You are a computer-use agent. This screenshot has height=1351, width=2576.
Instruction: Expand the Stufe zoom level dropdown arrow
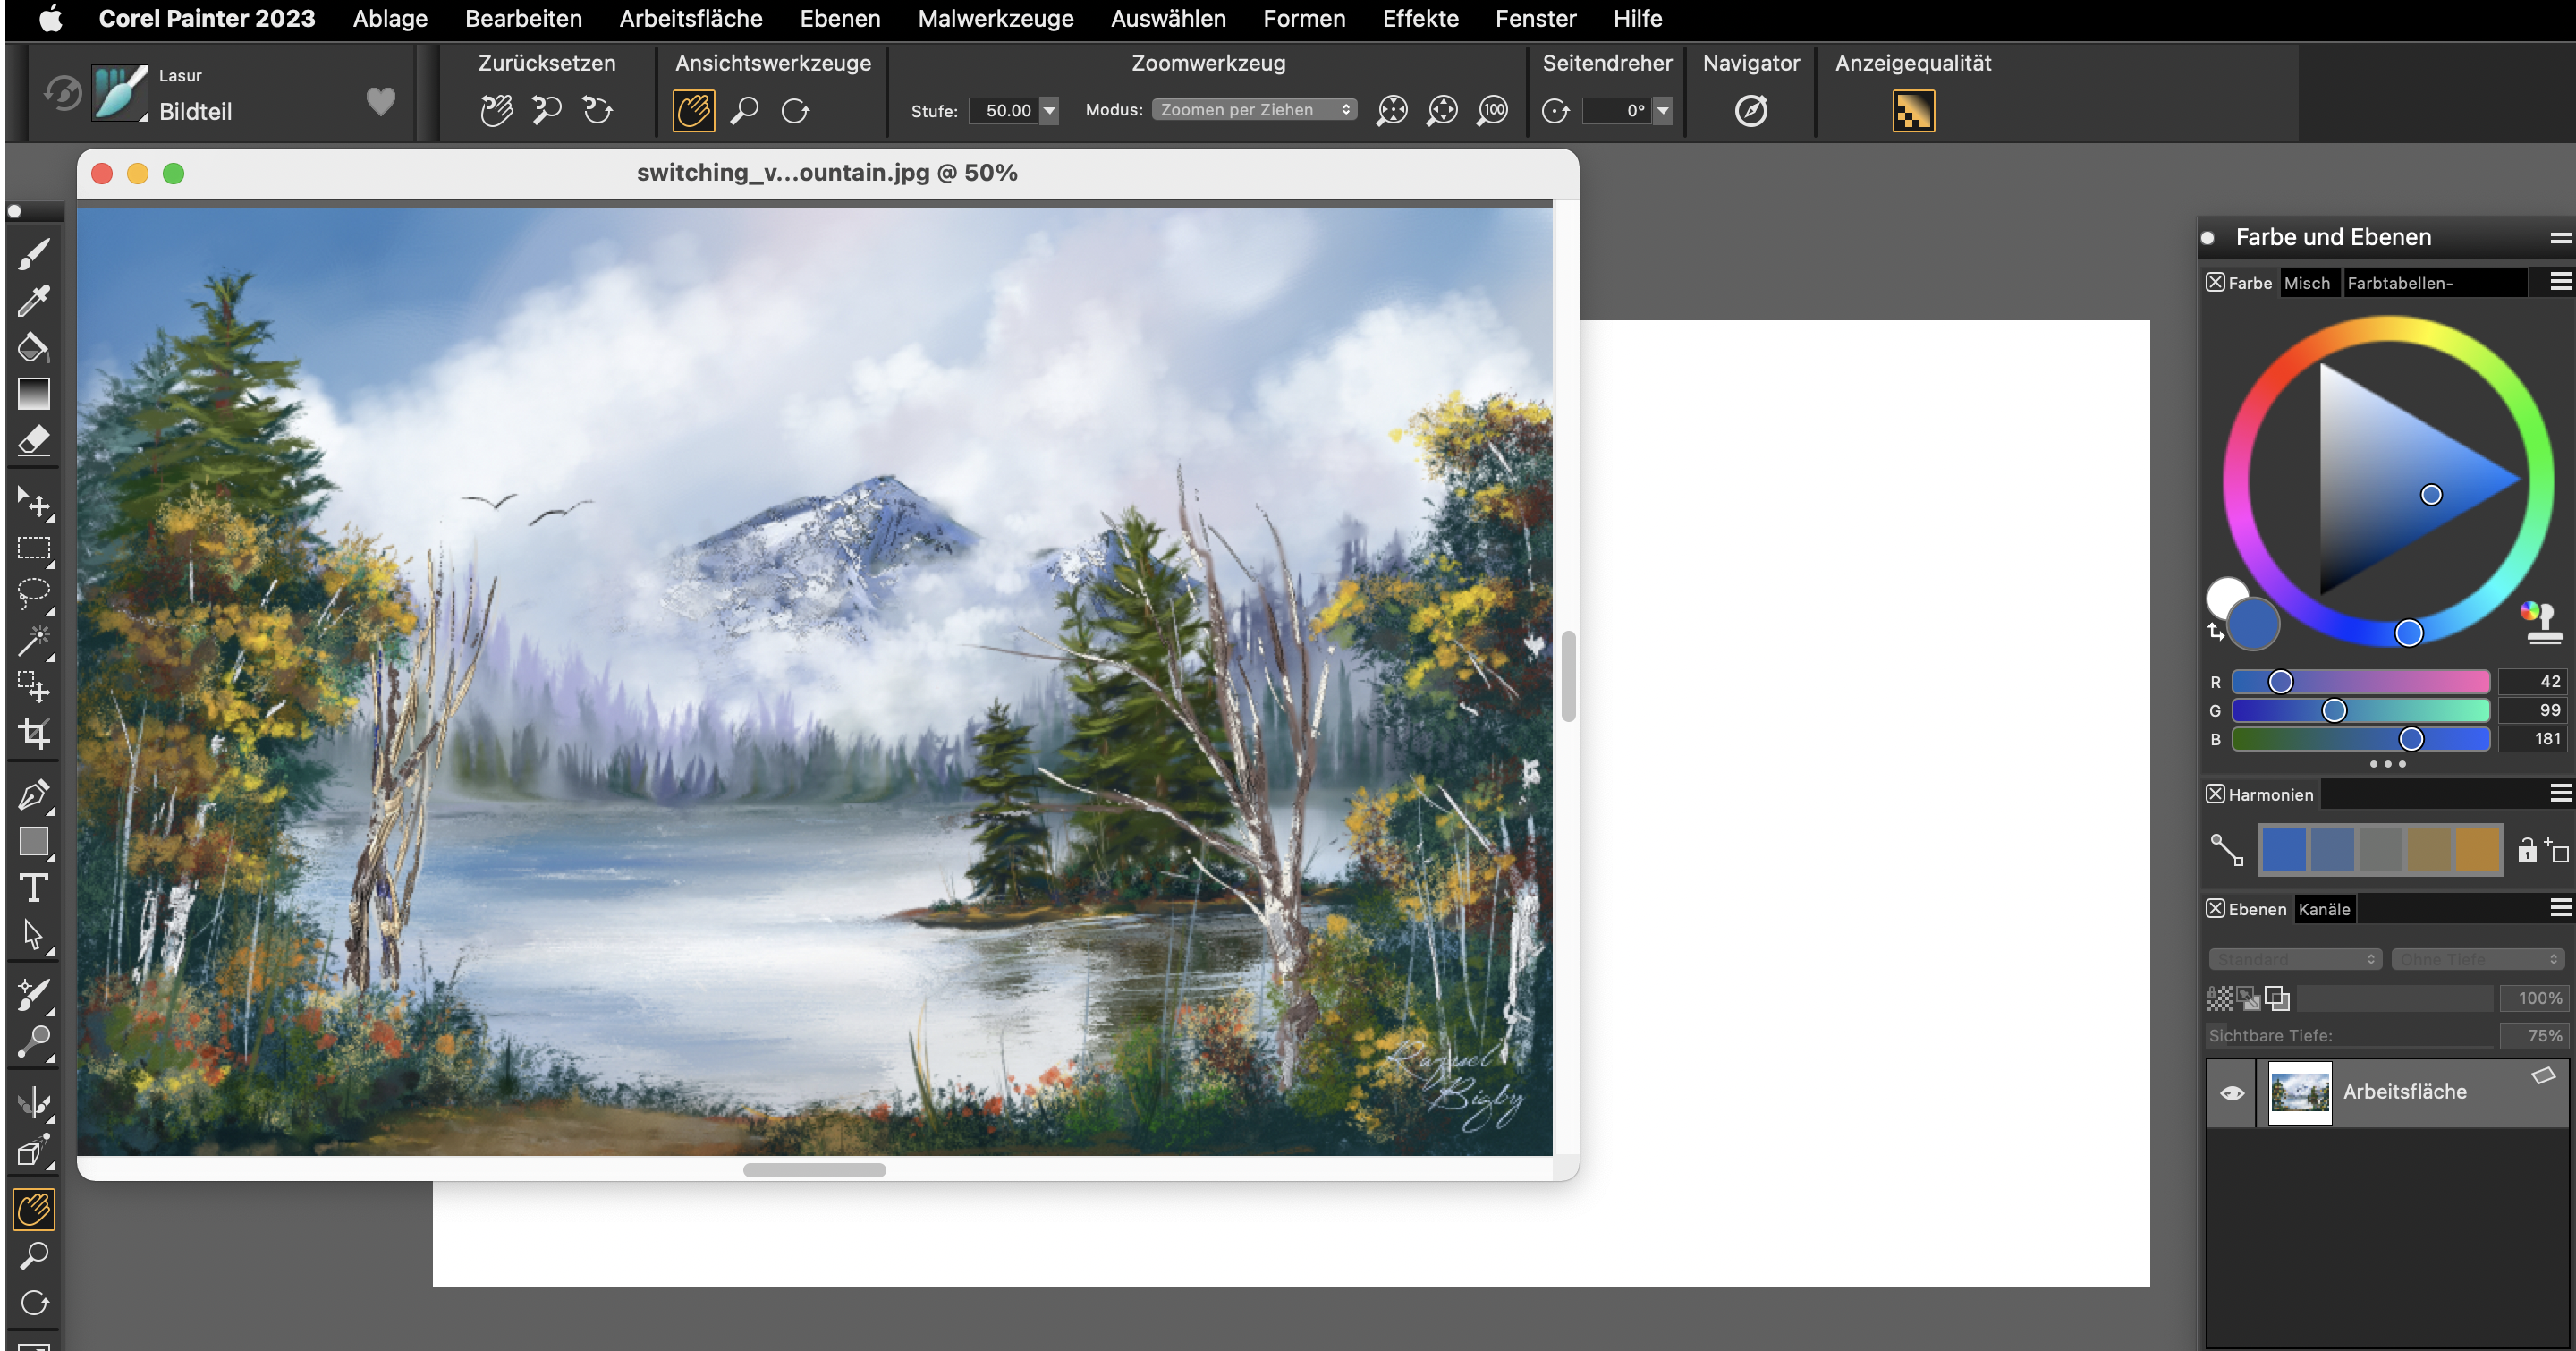click(x=1049, y=110)
